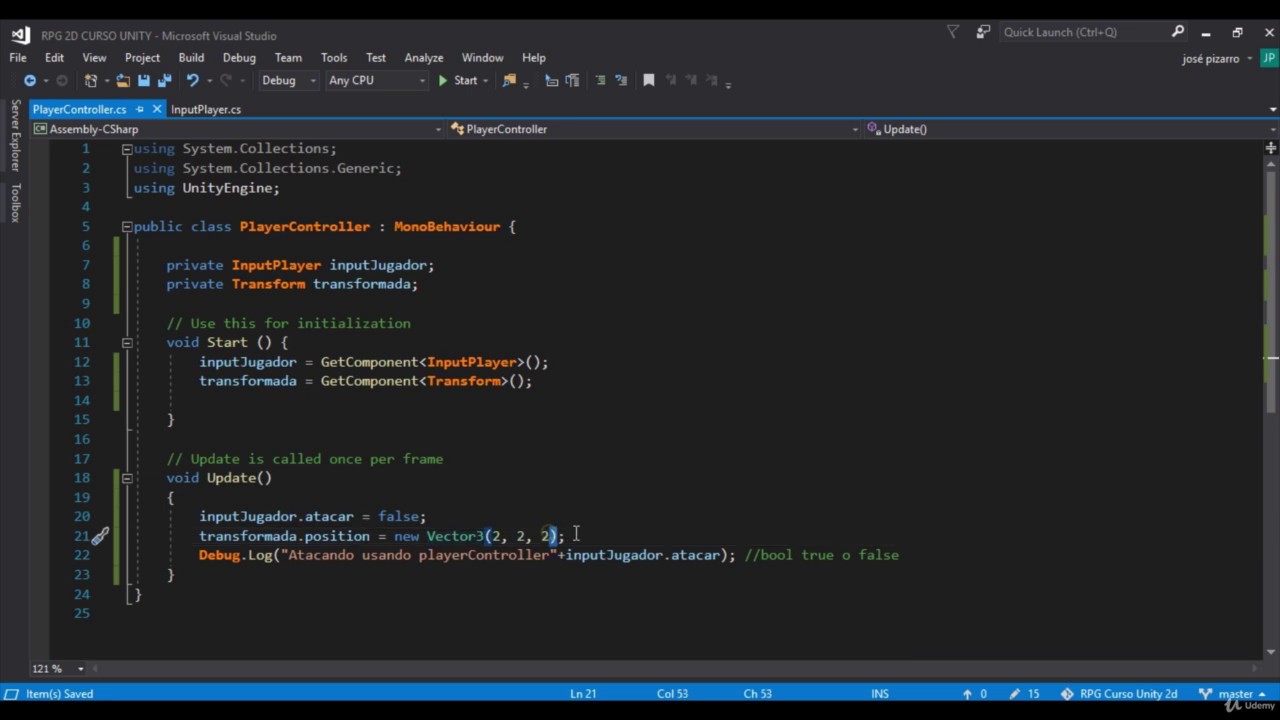Screen dimensions: 1280x720
Task: Click the New Project toolbar icon
Action: pyautogui.click(x=91, y=81)
